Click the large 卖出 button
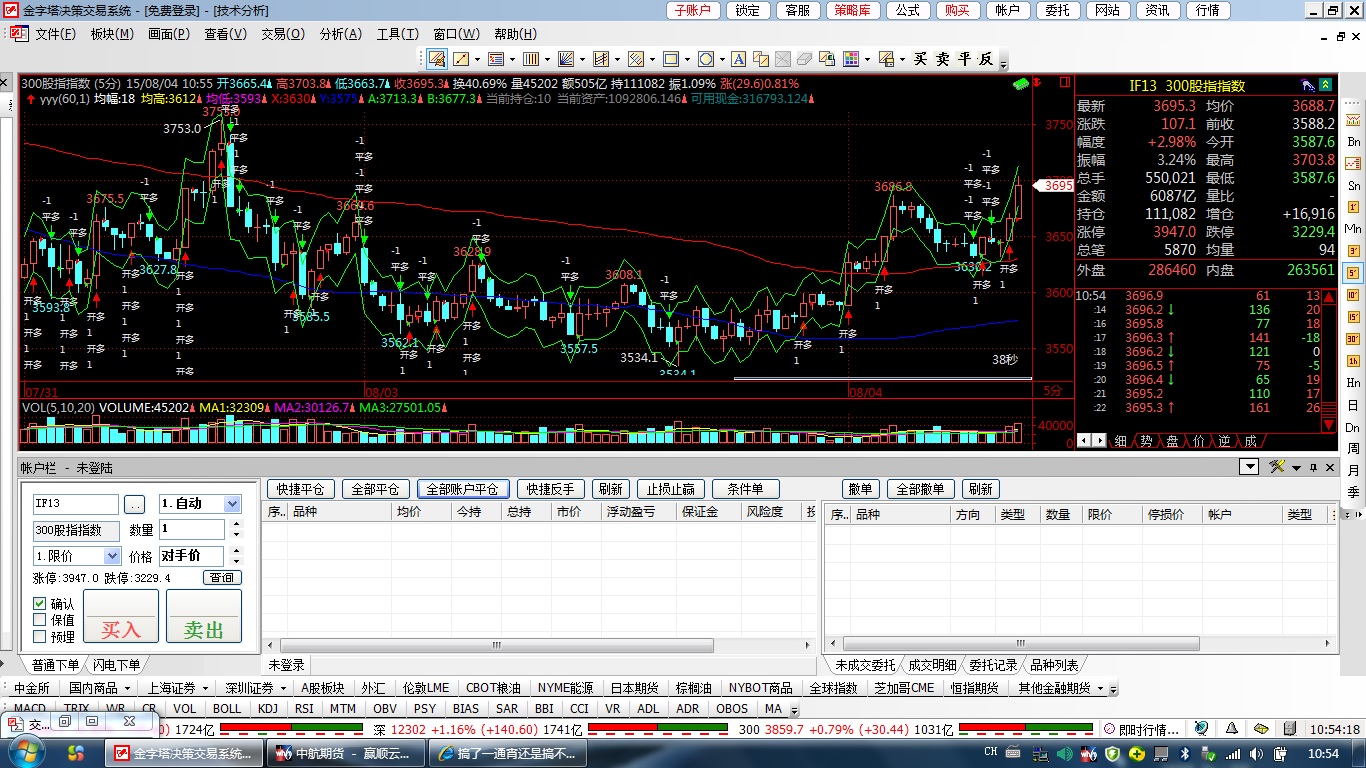The height and width of the screenshot is (768, 1366). (x=204, y=615)
